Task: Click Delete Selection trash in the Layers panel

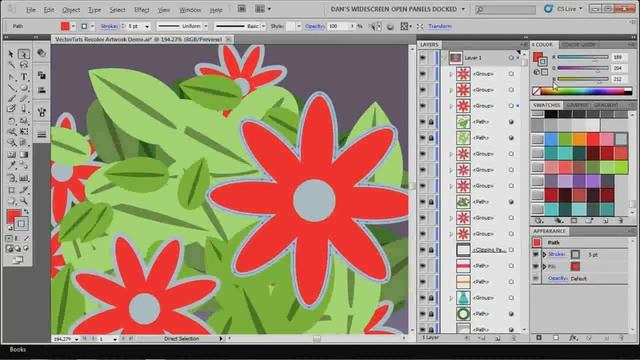Action: [514, 338]
